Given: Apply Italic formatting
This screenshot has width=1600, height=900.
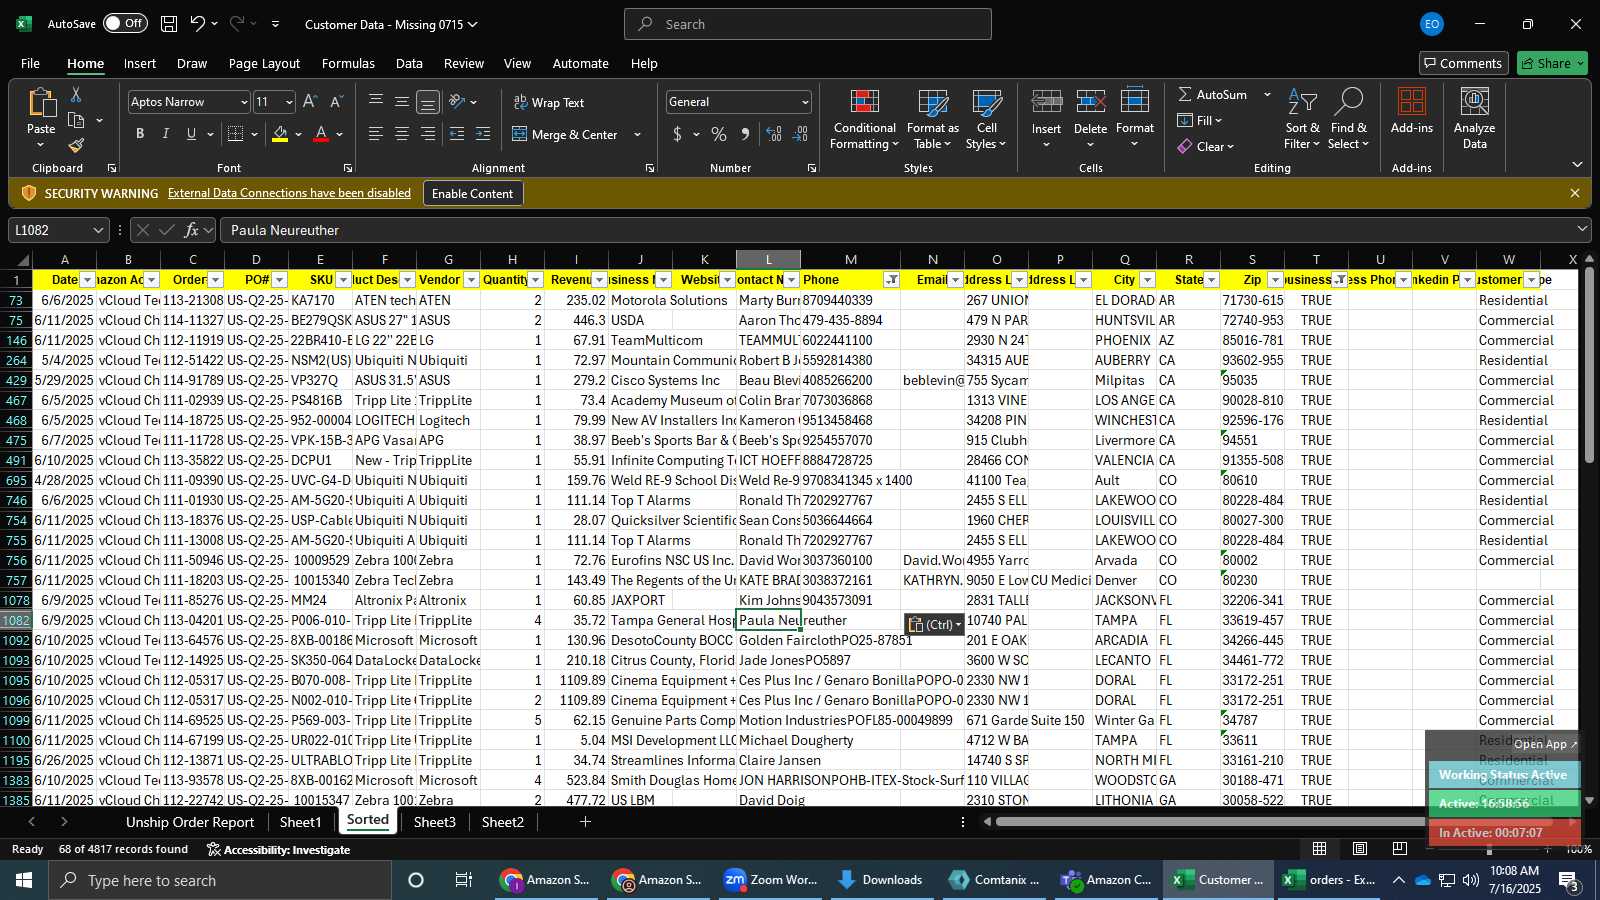Looking at the screenshot, I should pyautogui.click(x=165, y=134).
